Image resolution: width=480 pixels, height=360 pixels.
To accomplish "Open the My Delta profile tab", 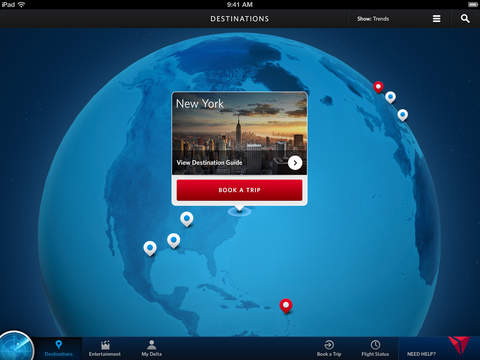I will click(151, 348).
